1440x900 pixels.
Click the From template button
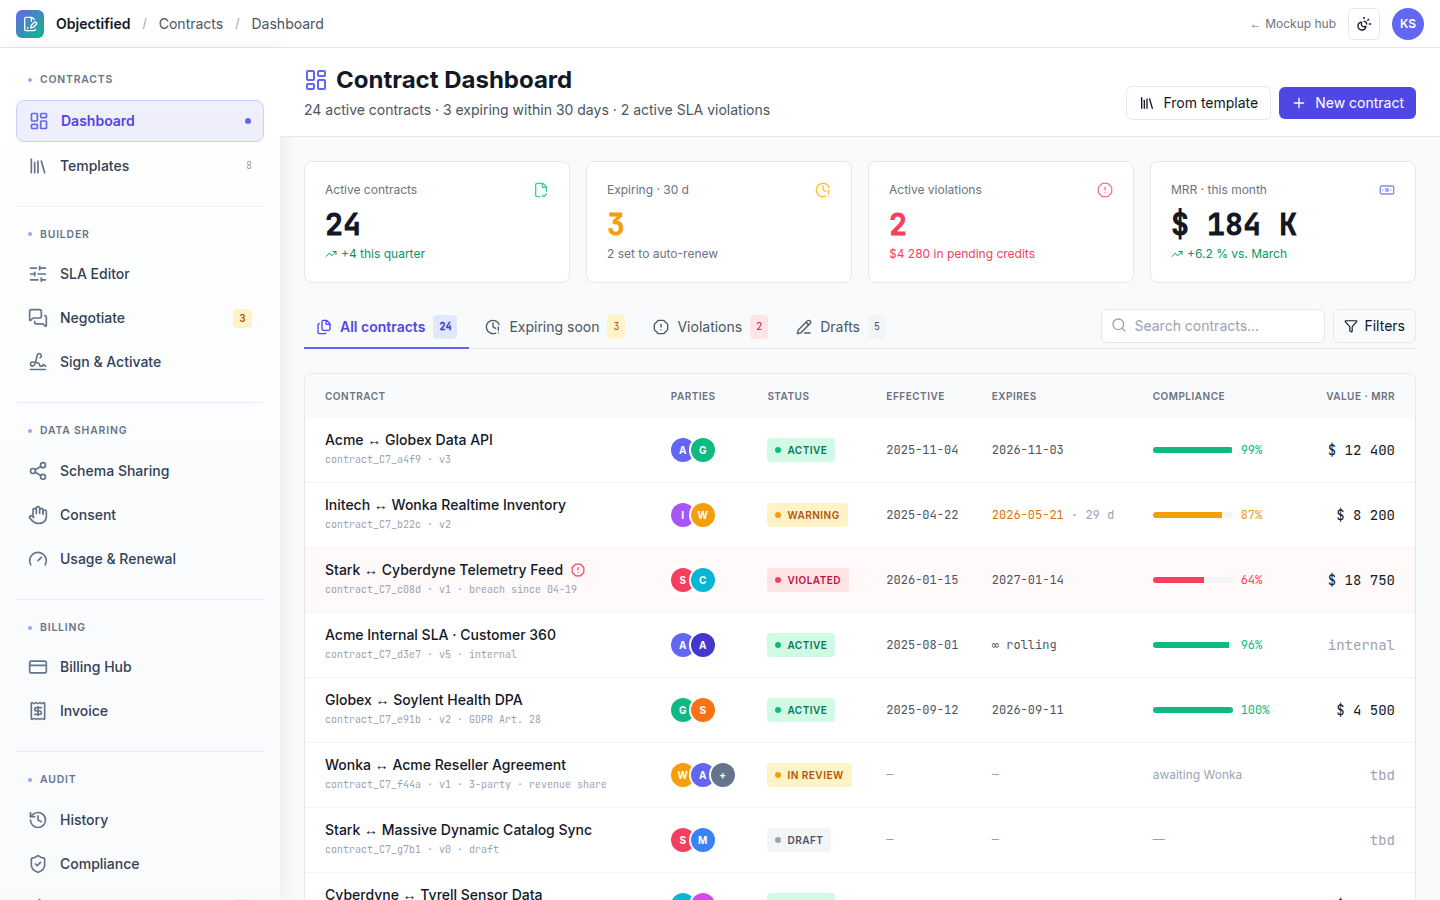(1198, 103)
